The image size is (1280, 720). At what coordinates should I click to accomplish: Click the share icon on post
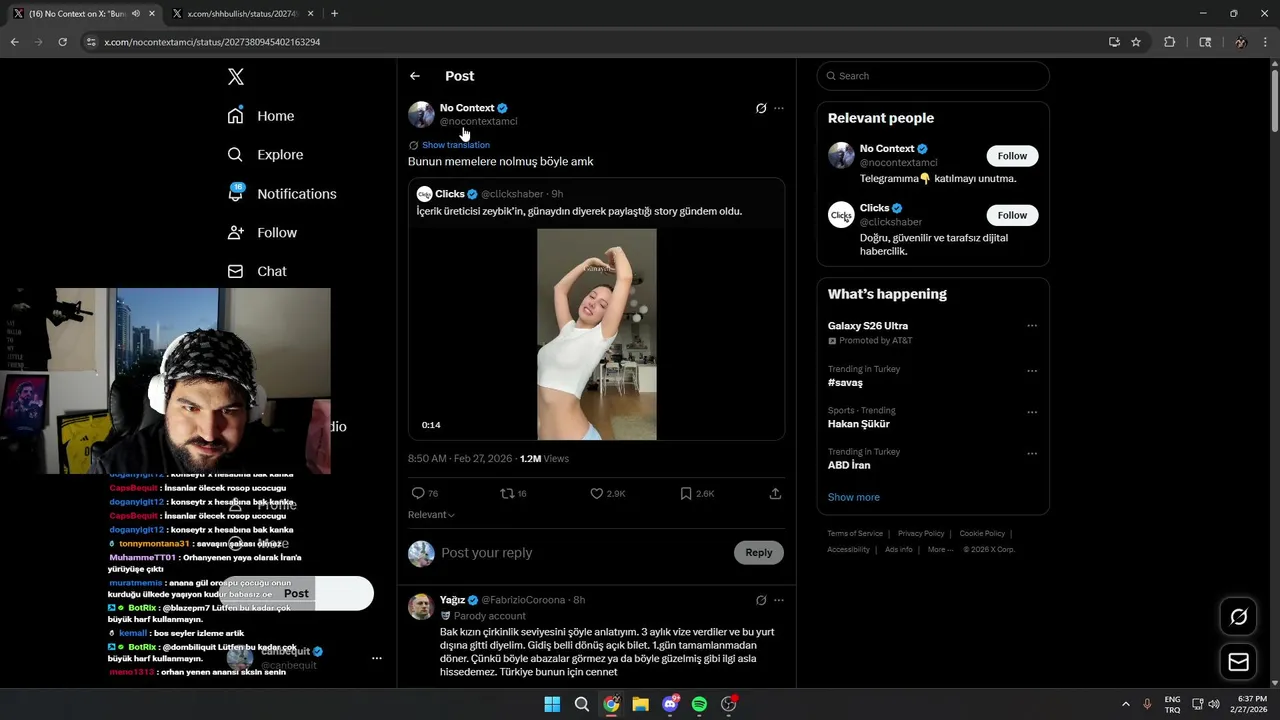[x=775, y=494]
